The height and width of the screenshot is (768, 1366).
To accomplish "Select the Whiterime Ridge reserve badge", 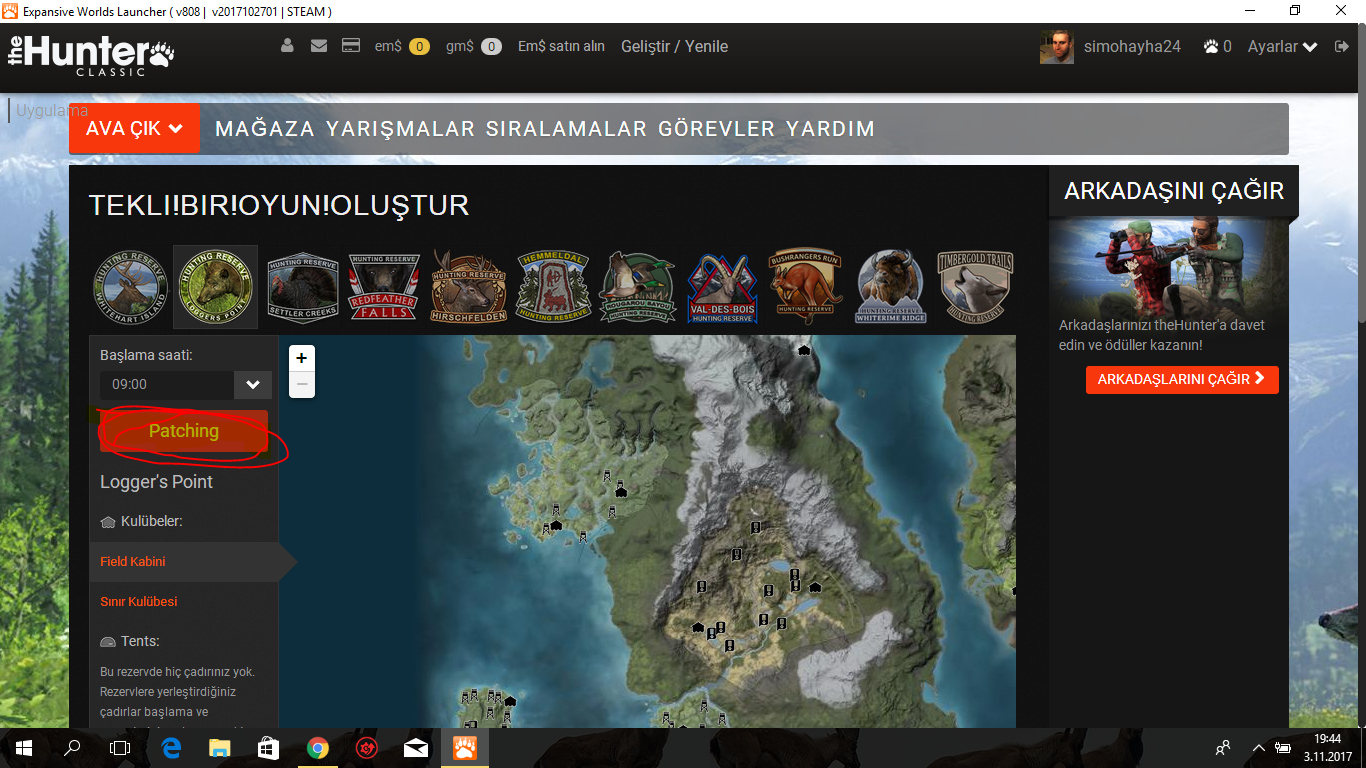I will (890, 288).
